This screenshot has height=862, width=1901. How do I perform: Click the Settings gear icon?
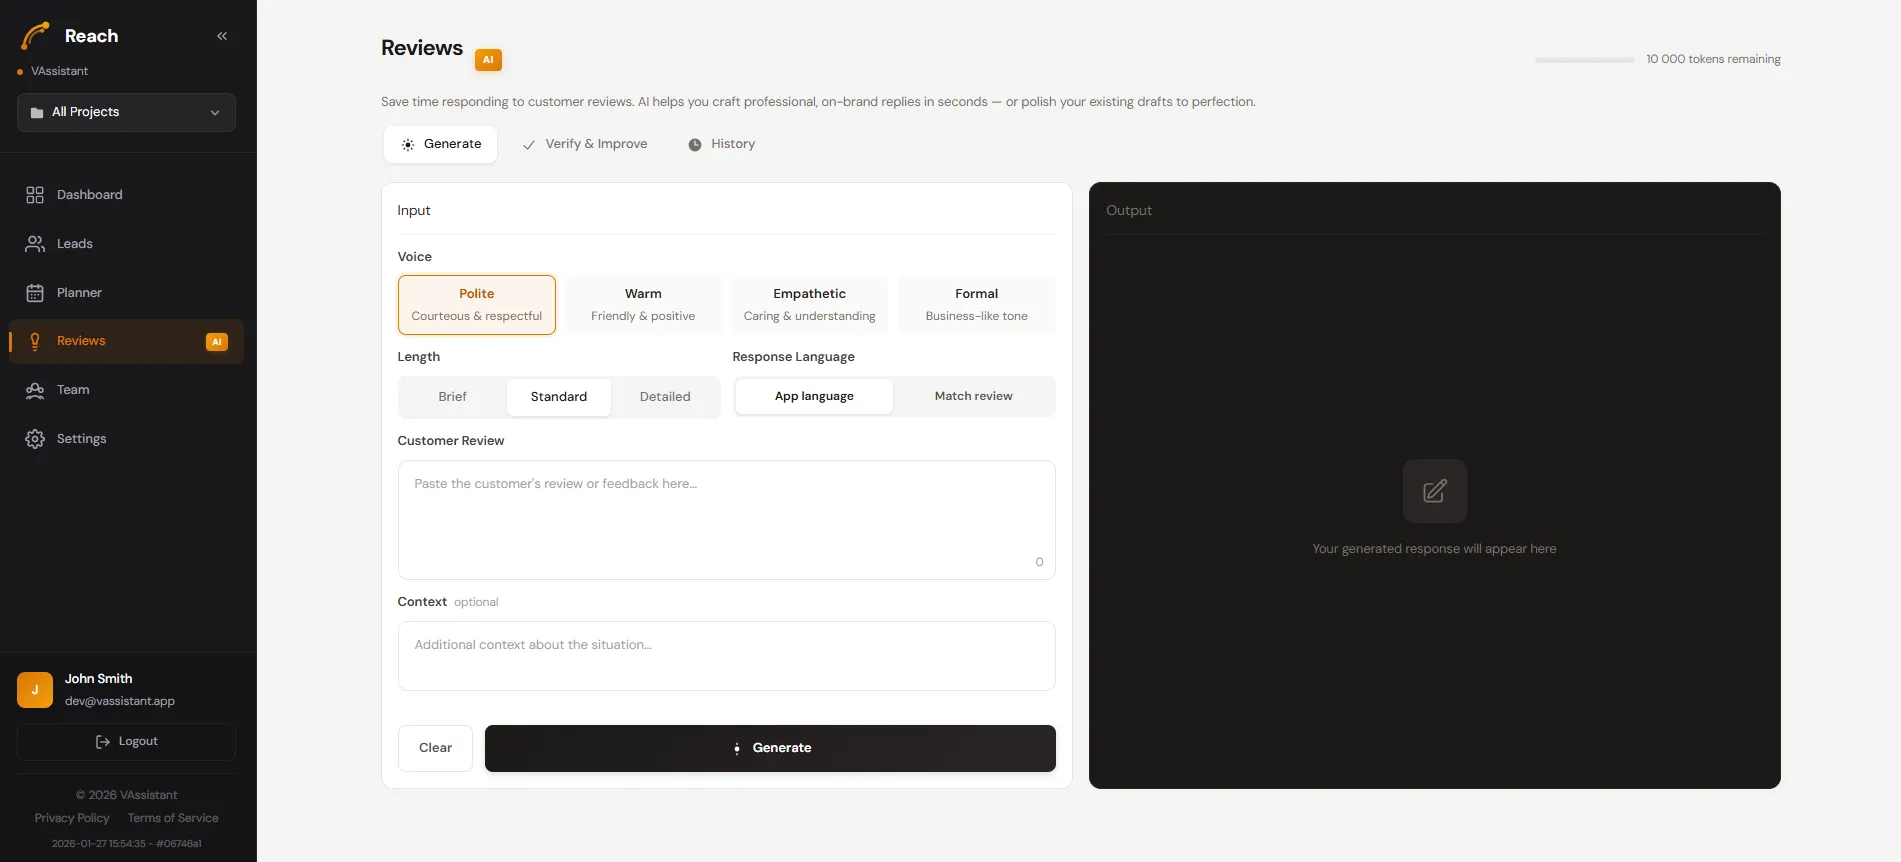[35, 439]
